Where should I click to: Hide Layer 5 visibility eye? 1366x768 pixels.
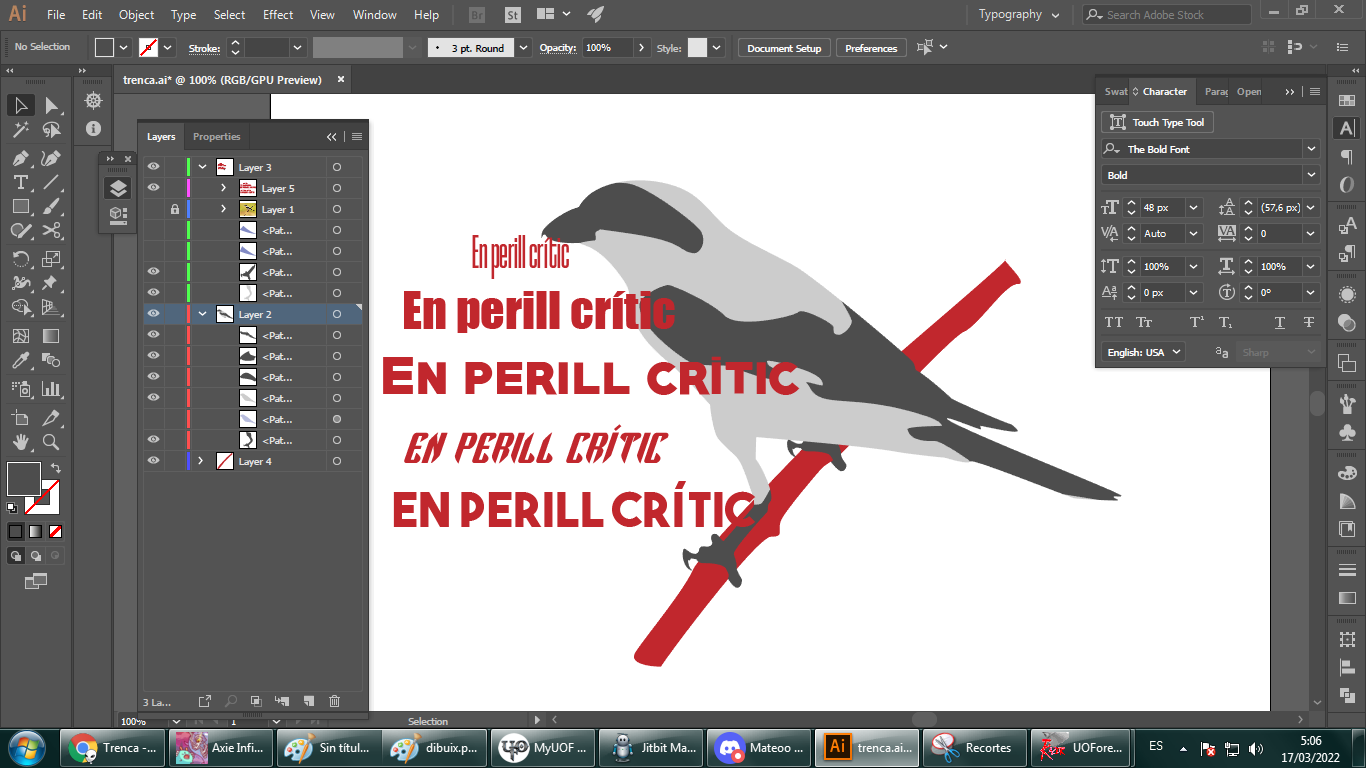click(x=154, y=188)
